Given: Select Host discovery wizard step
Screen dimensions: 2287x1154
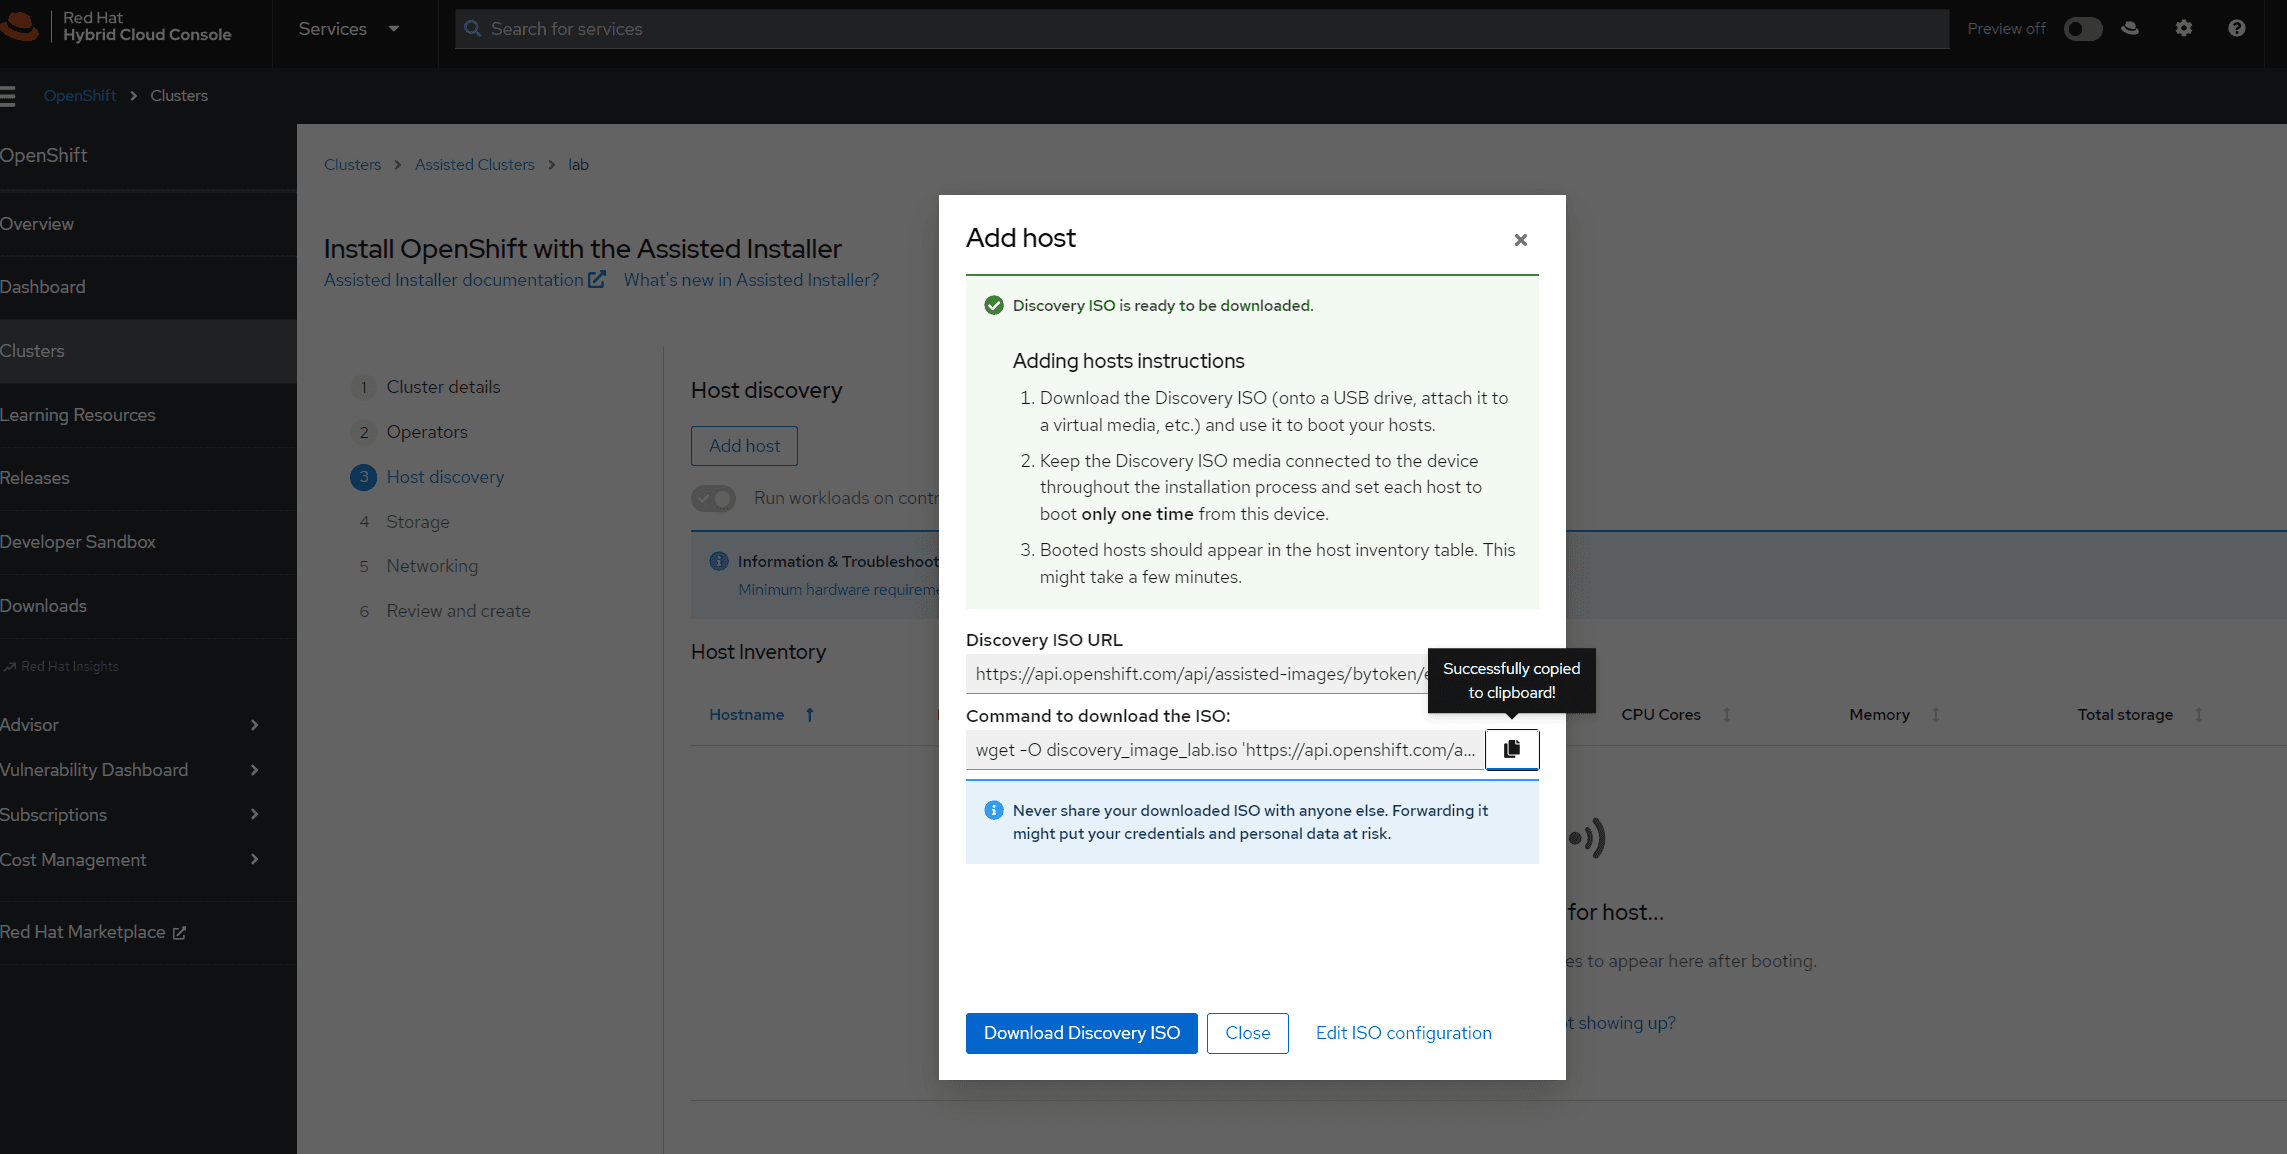Looking at the screenshot, I should pos(445,477).
